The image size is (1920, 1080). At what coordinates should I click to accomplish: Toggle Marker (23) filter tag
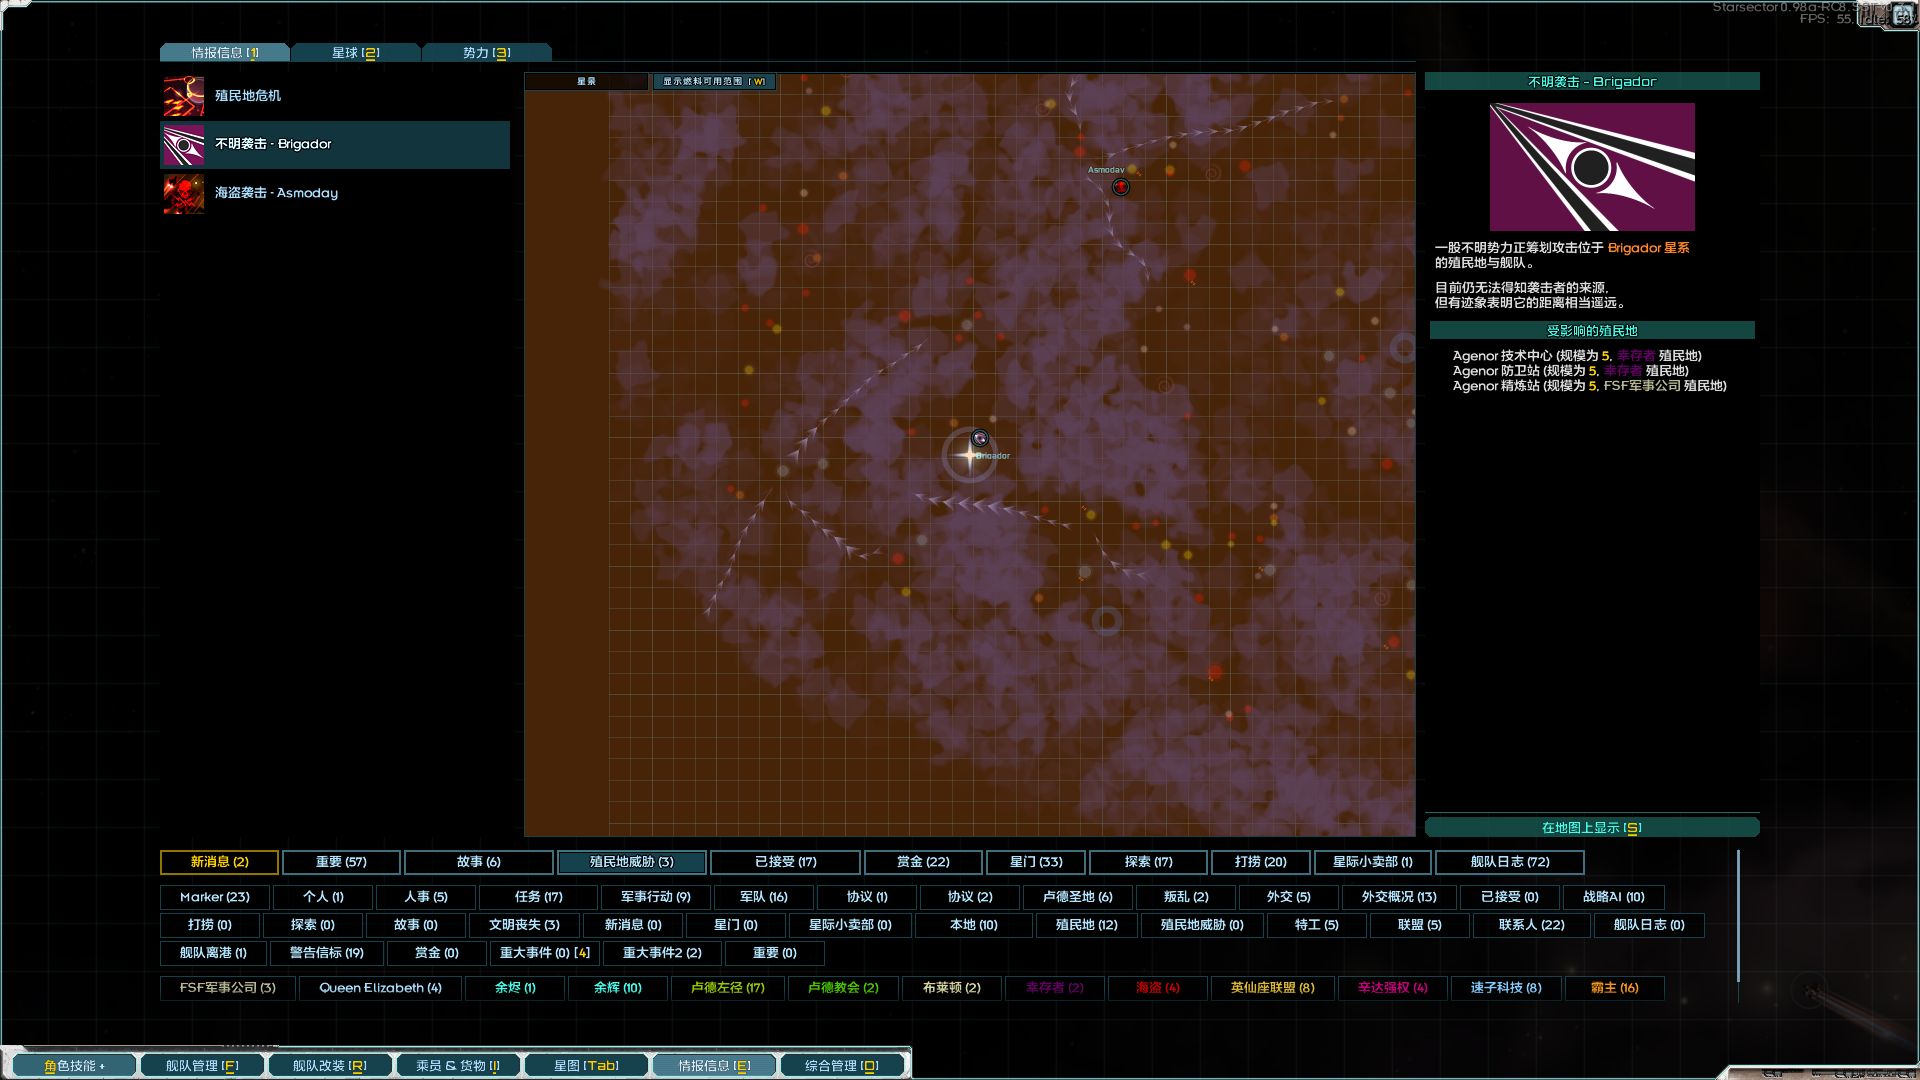coord(215,897)
